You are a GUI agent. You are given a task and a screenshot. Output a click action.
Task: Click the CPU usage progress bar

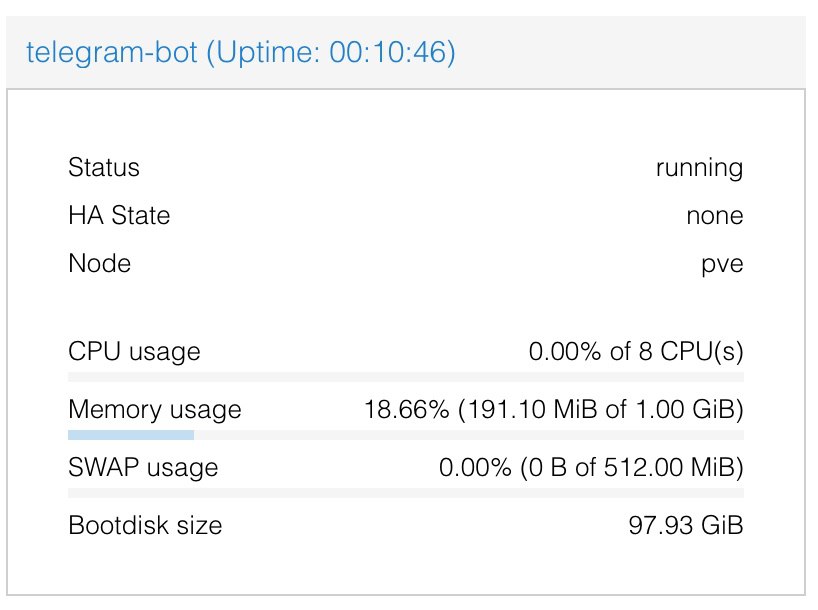coord(406,377)
